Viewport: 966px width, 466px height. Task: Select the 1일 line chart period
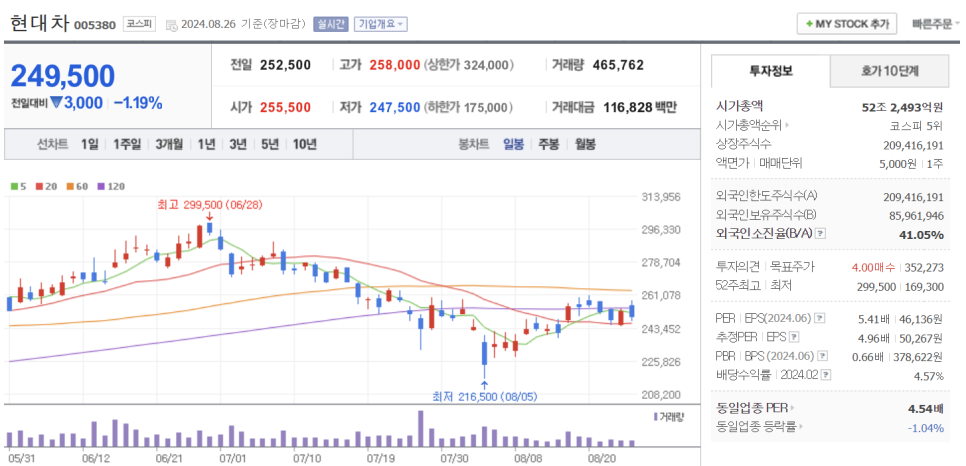pos(89,144)
